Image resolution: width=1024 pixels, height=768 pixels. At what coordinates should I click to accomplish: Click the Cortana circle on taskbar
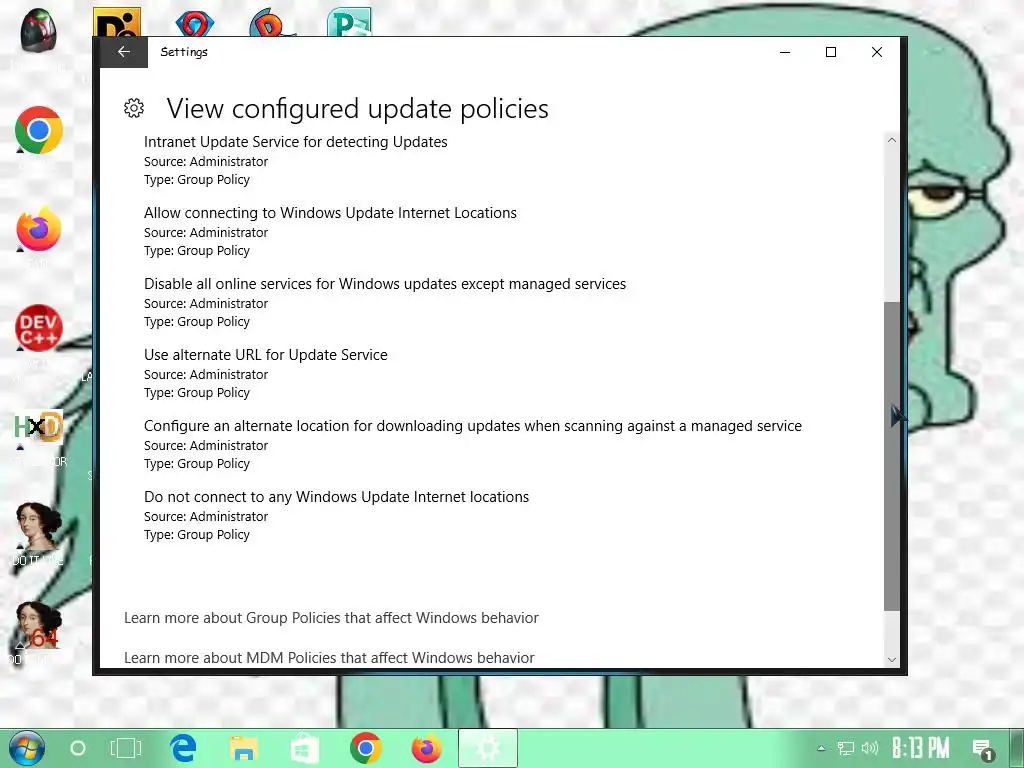[78, 748]
